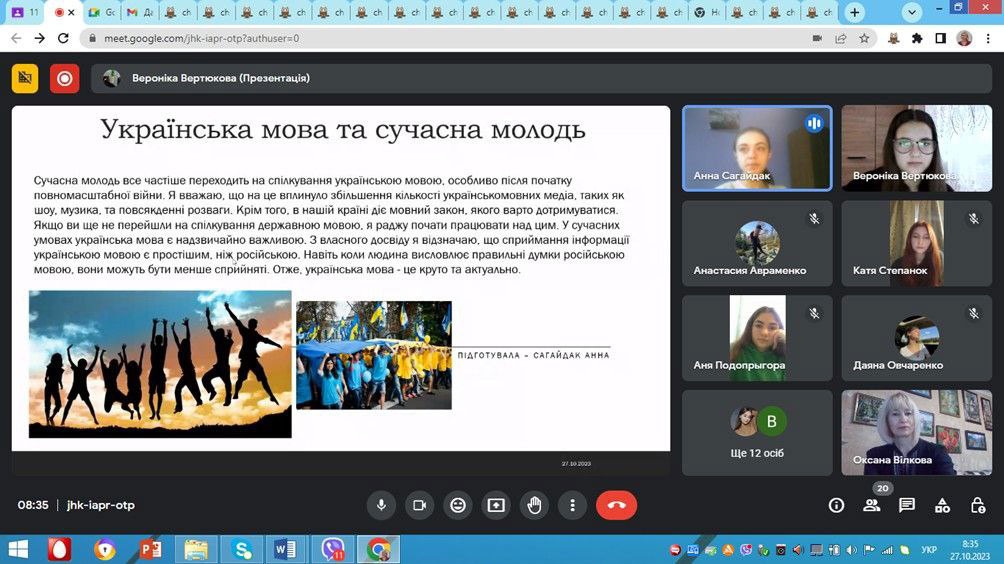The width and height of the screenshot is (1004, 564).
Task: Open Viber from the taskbar
Action: (332, 549)
